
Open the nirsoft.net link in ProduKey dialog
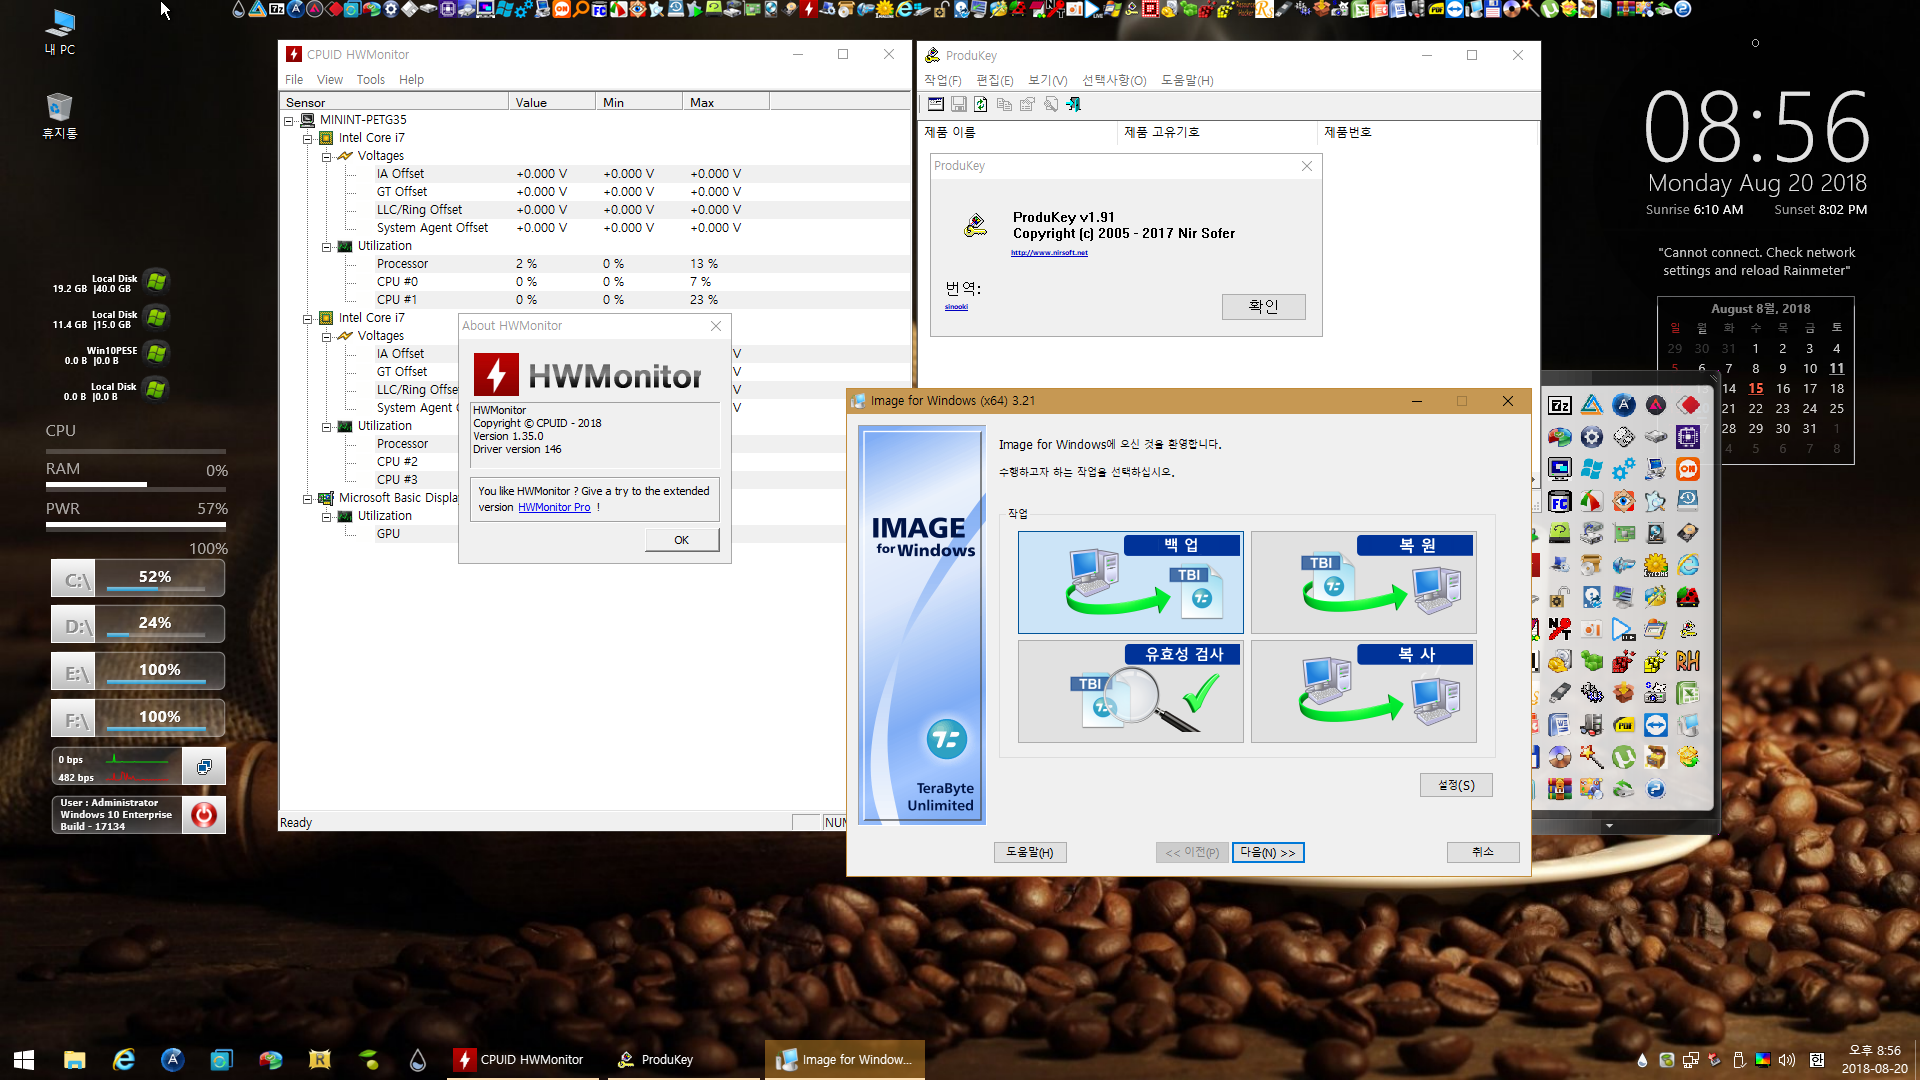[1049, 253]
